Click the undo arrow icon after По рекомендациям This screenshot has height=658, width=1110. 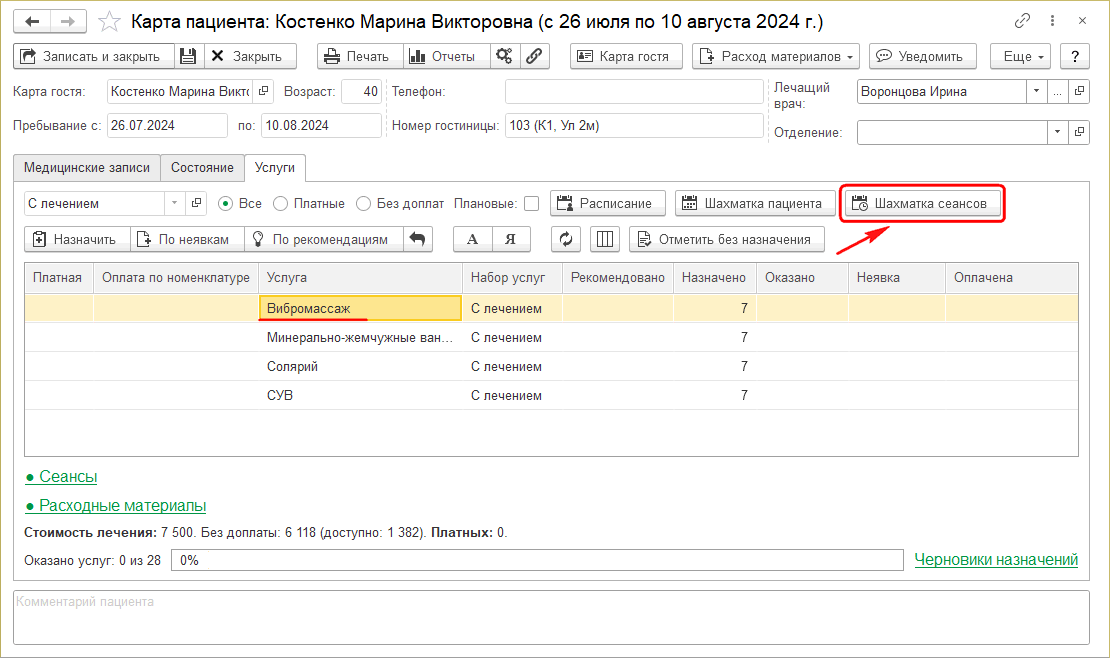point(418,239)
